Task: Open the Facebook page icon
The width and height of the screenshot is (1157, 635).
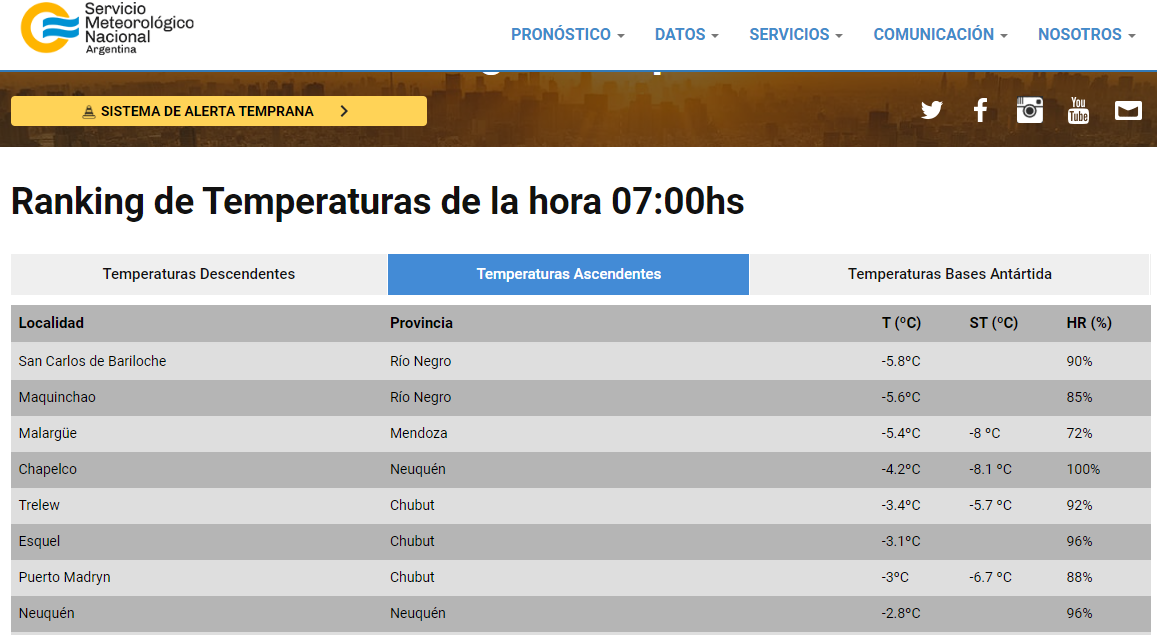Action: (980, 110)
